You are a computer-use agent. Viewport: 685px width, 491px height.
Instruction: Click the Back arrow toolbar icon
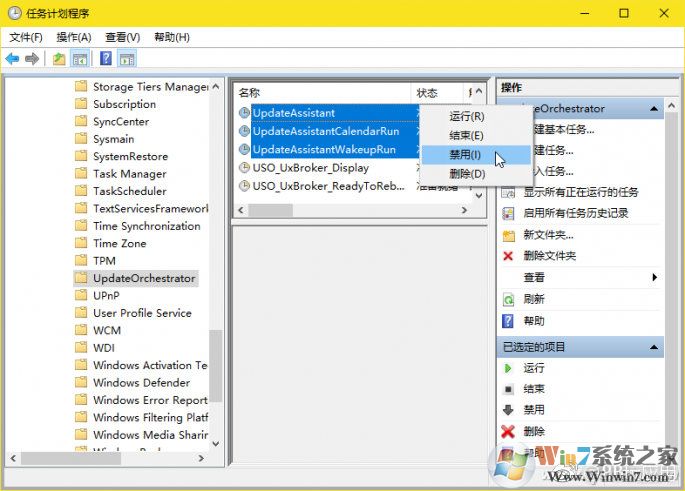(12, 59)
